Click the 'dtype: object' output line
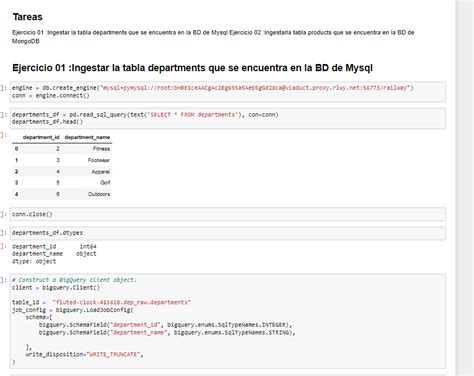The image size is (474, 376). (34, 261)
